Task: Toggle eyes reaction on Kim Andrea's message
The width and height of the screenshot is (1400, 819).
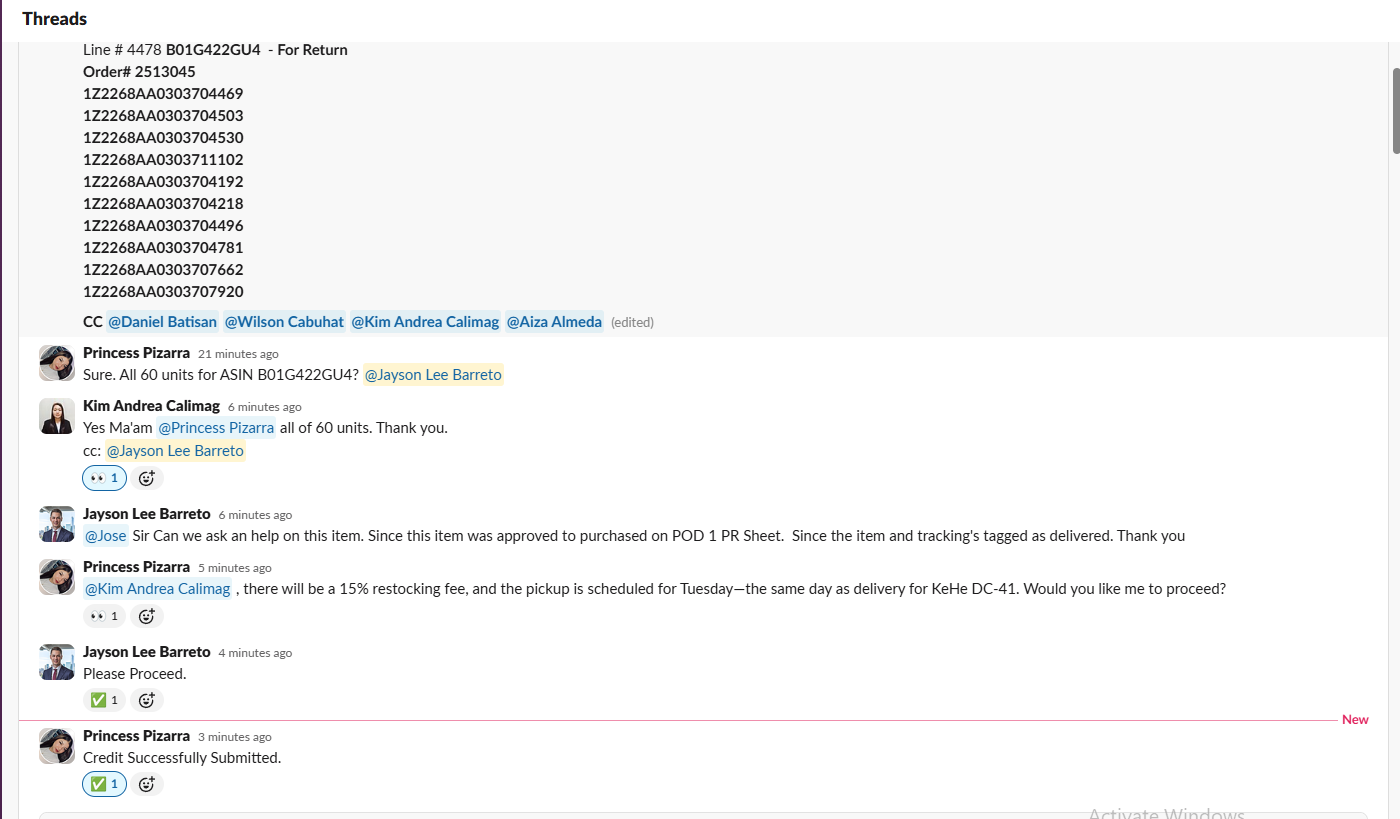Action: [x=104, y=478]
